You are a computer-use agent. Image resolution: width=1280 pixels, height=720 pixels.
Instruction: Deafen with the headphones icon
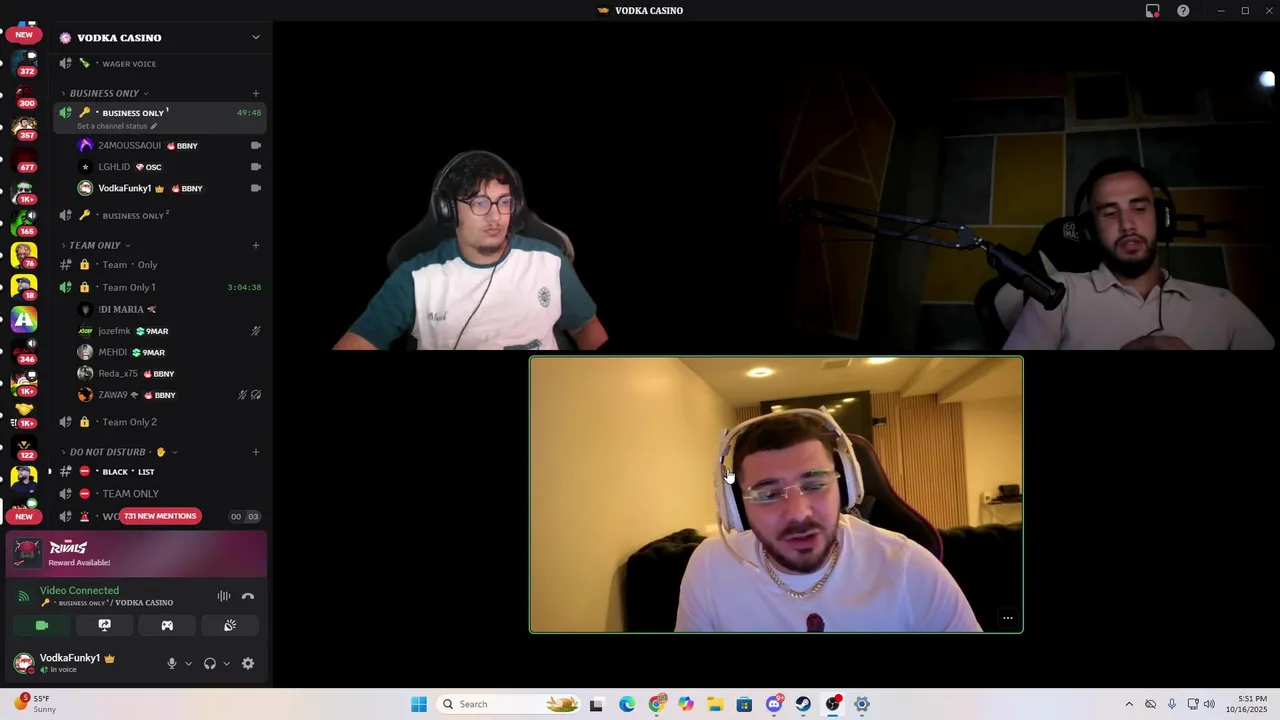[210, 663]
